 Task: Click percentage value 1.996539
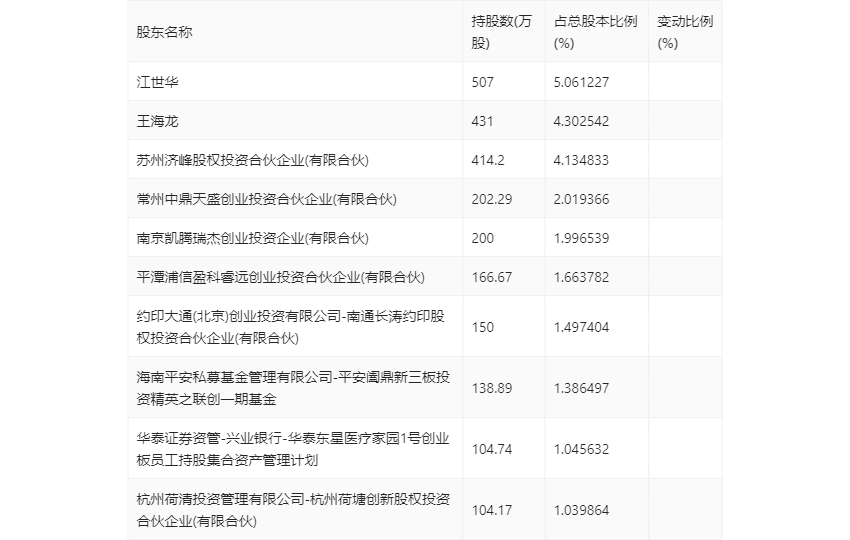point(581,238)
